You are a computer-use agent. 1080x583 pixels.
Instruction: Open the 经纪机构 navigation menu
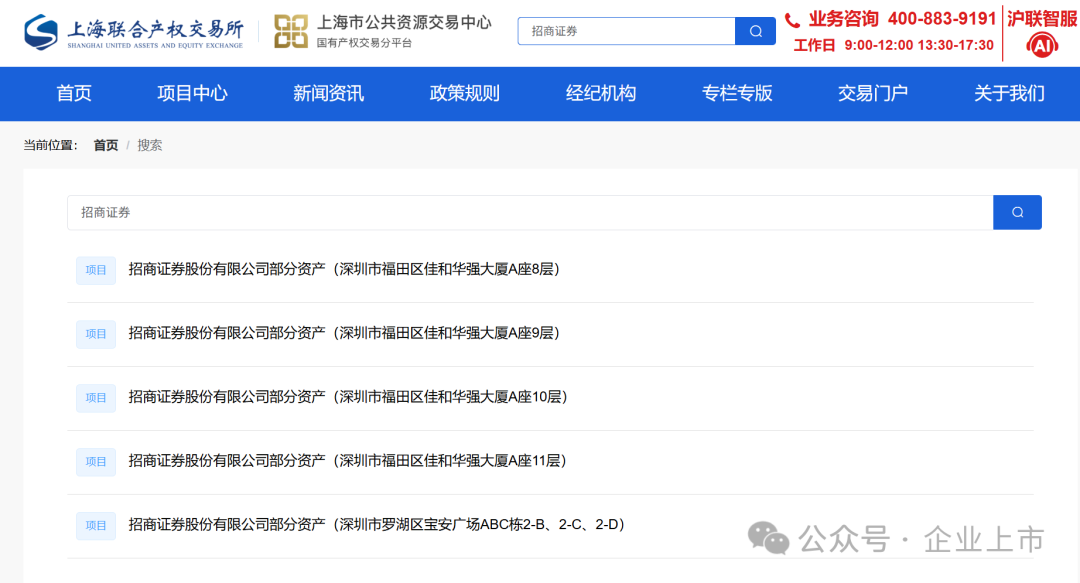pos(601,93)
